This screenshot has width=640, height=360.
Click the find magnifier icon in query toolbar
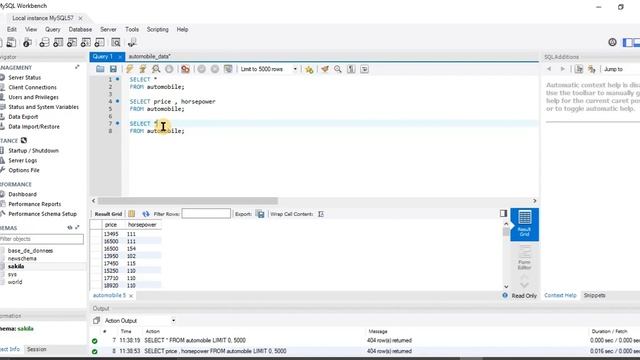tap(338, 69)
